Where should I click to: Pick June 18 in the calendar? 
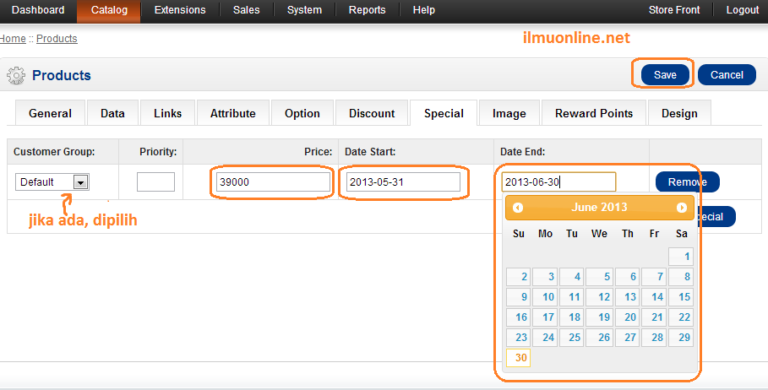point(572,317)
